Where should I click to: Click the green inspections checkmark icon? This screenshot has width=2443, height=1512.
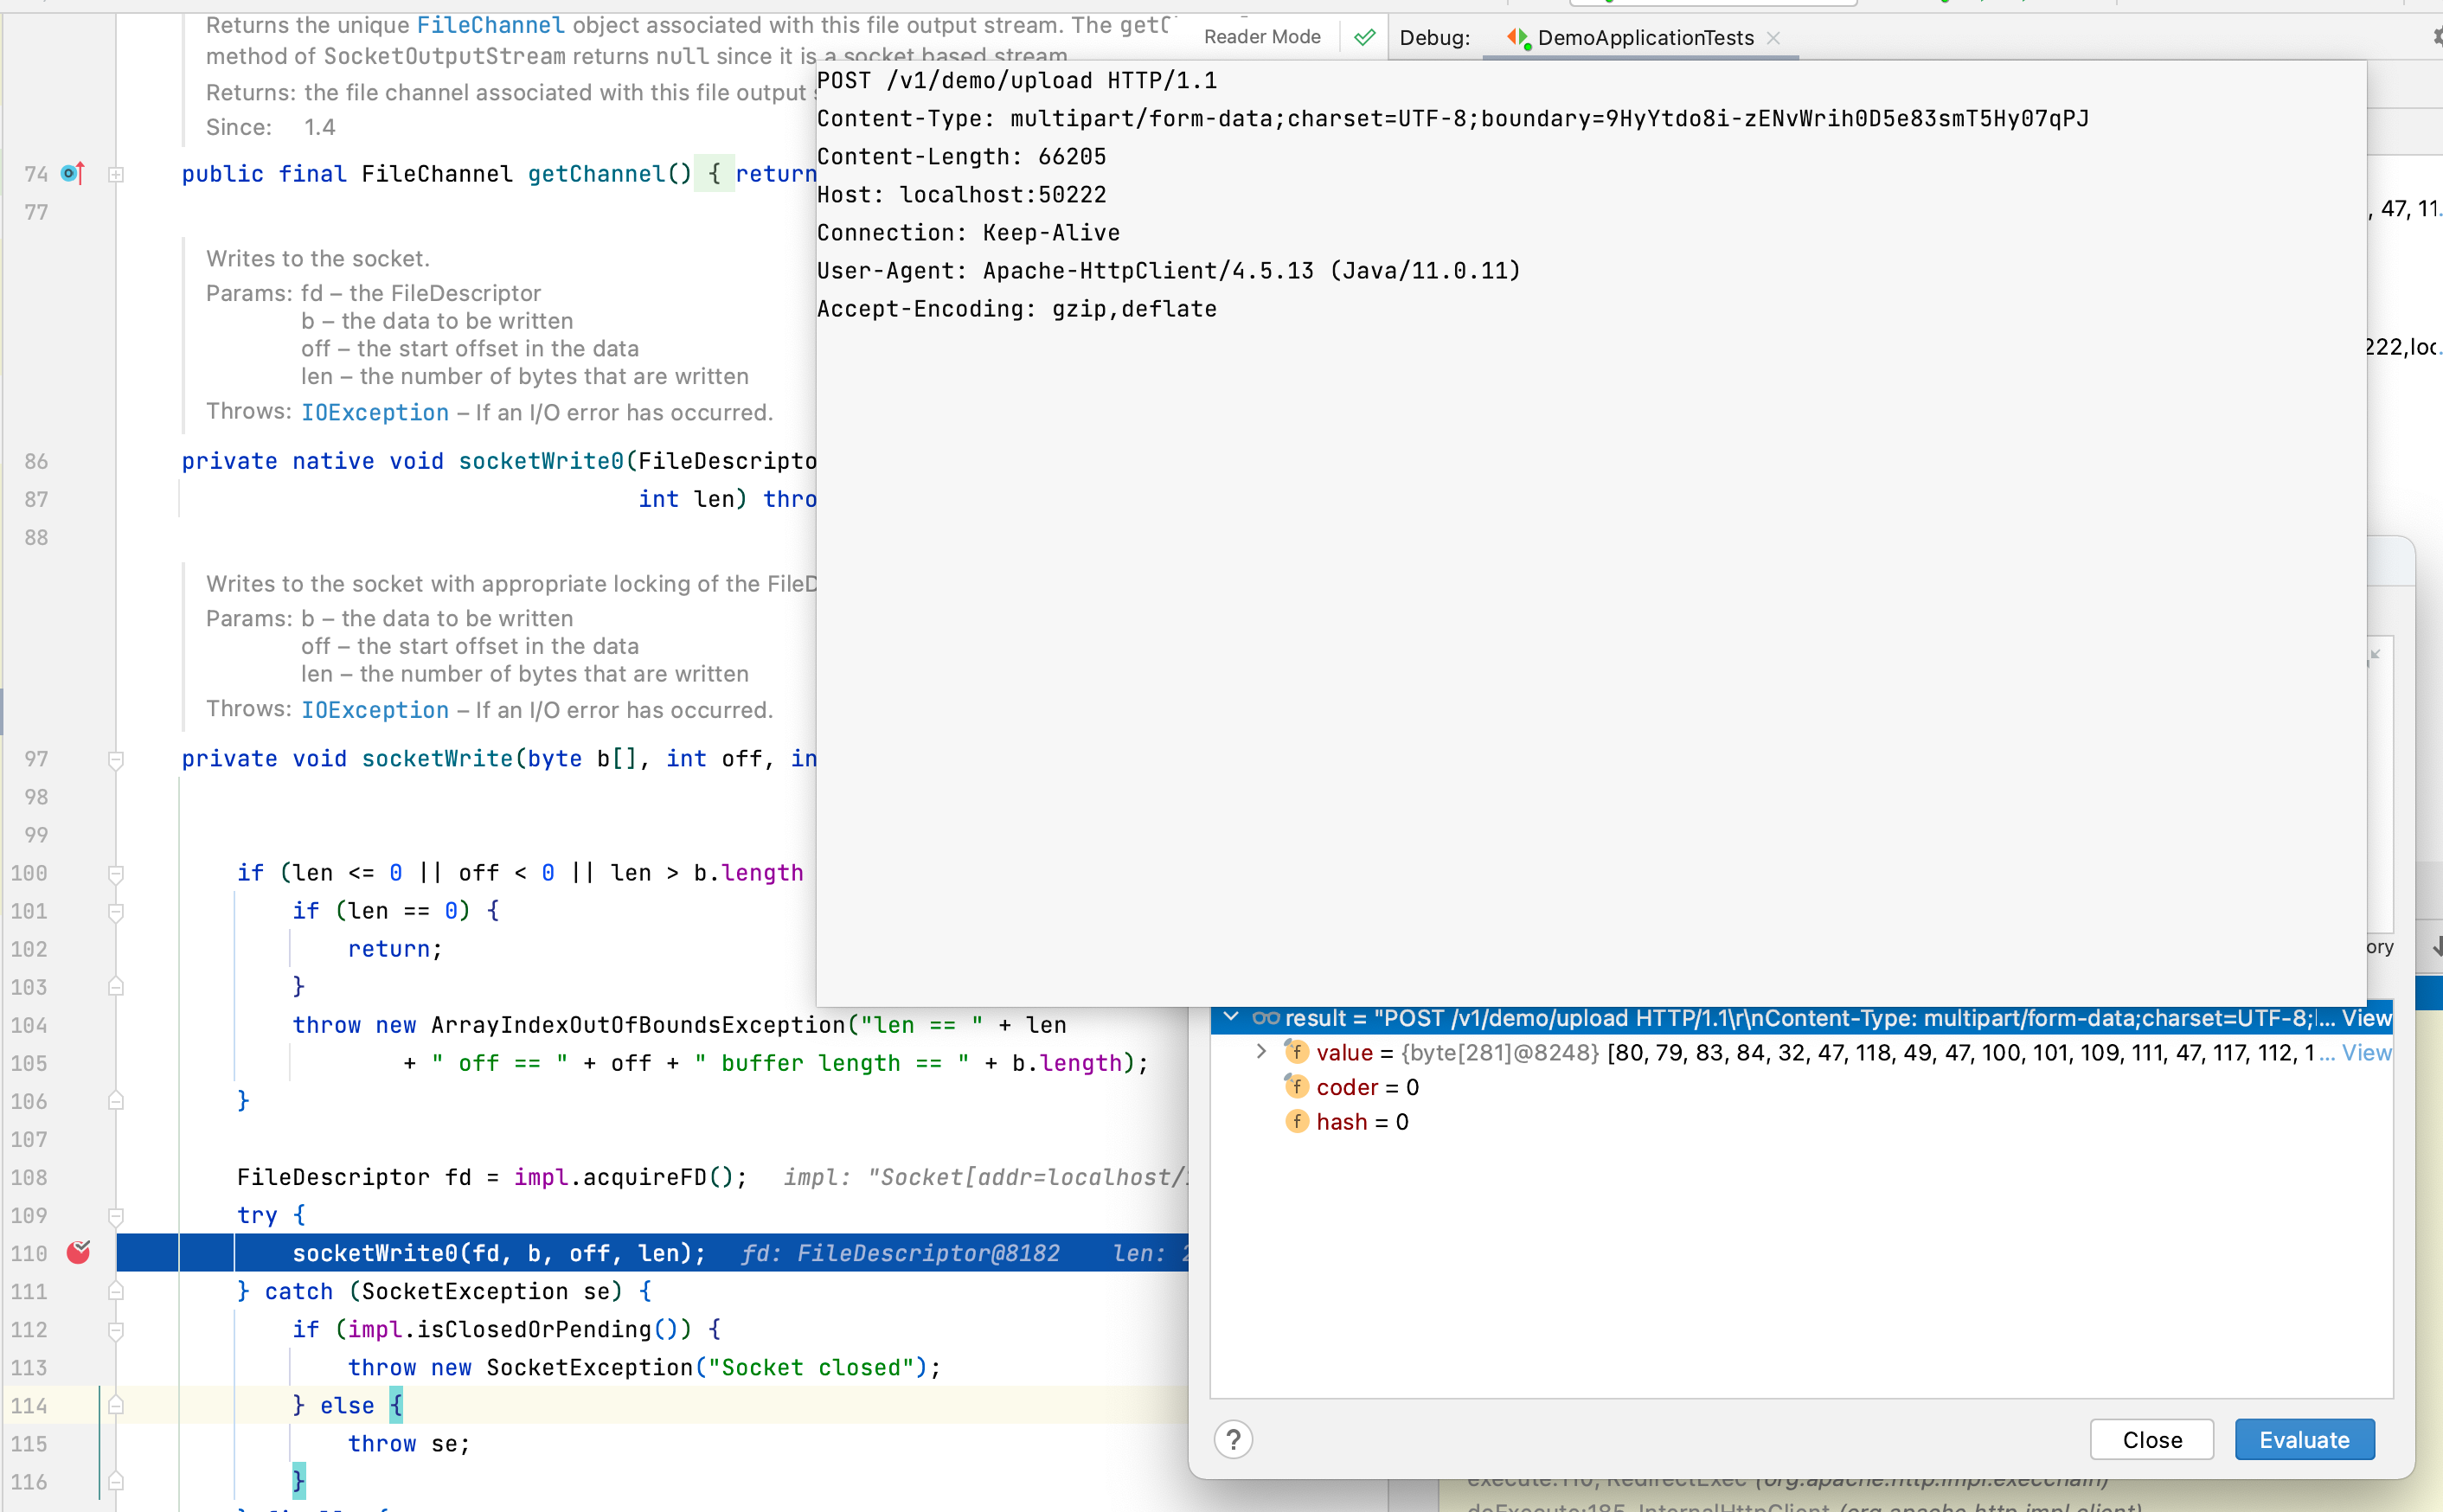click(x=1364, y=38)
